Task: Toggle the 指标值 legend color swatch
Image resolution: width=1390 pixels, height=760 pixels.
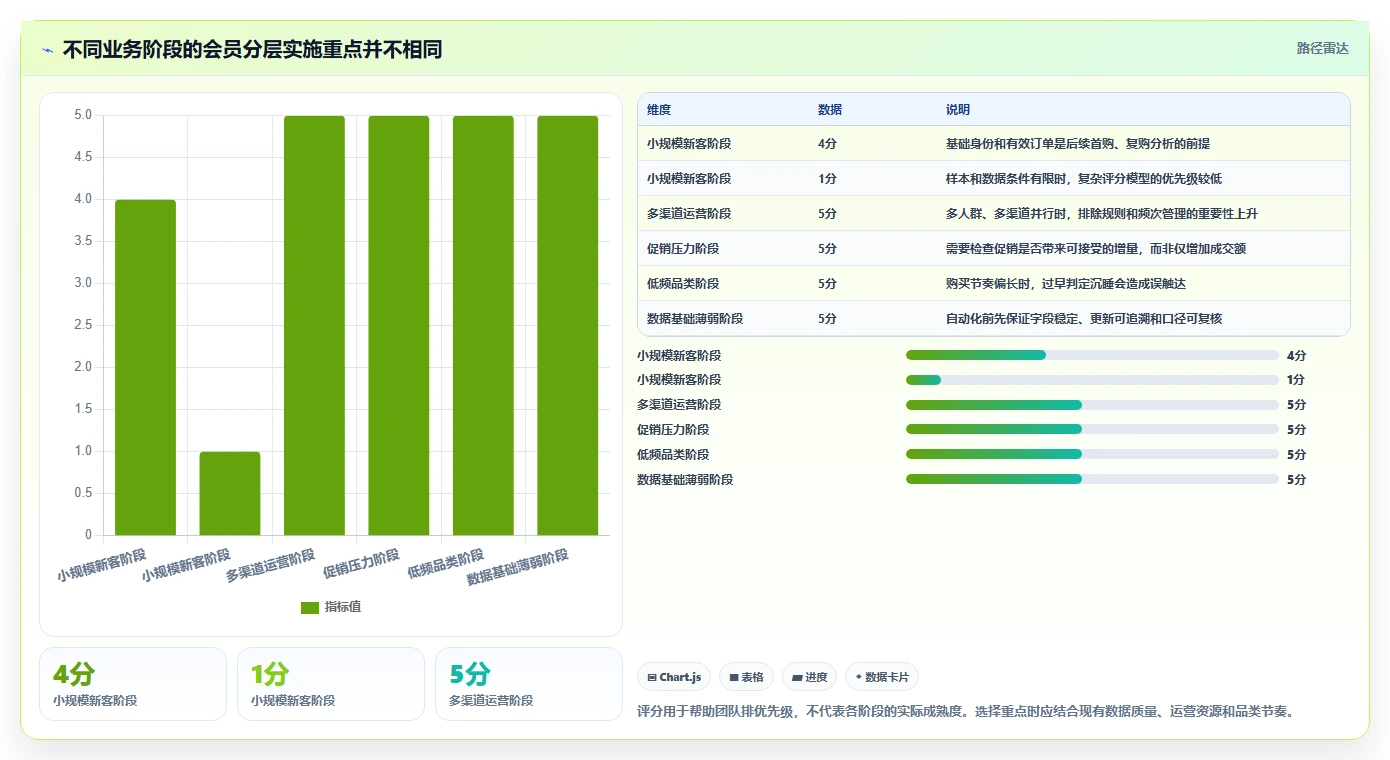Action: [x=310, y=607]
